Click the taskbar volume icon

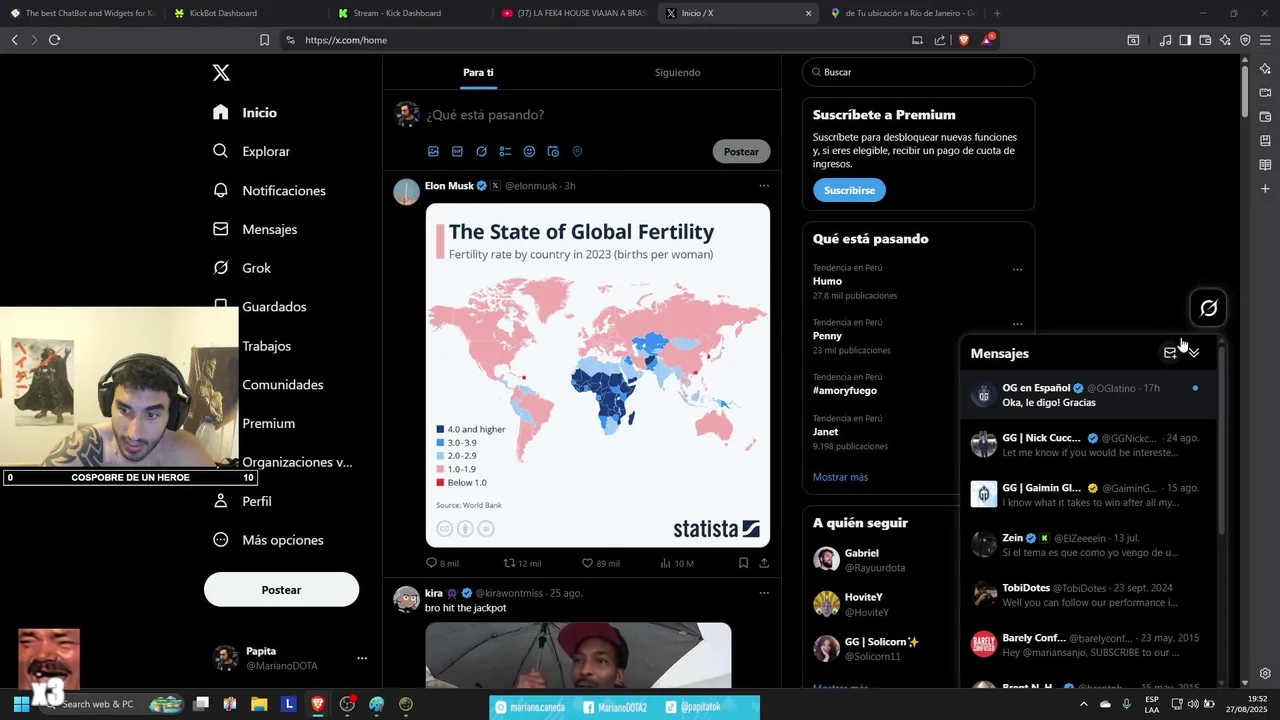click(1193, 704)
